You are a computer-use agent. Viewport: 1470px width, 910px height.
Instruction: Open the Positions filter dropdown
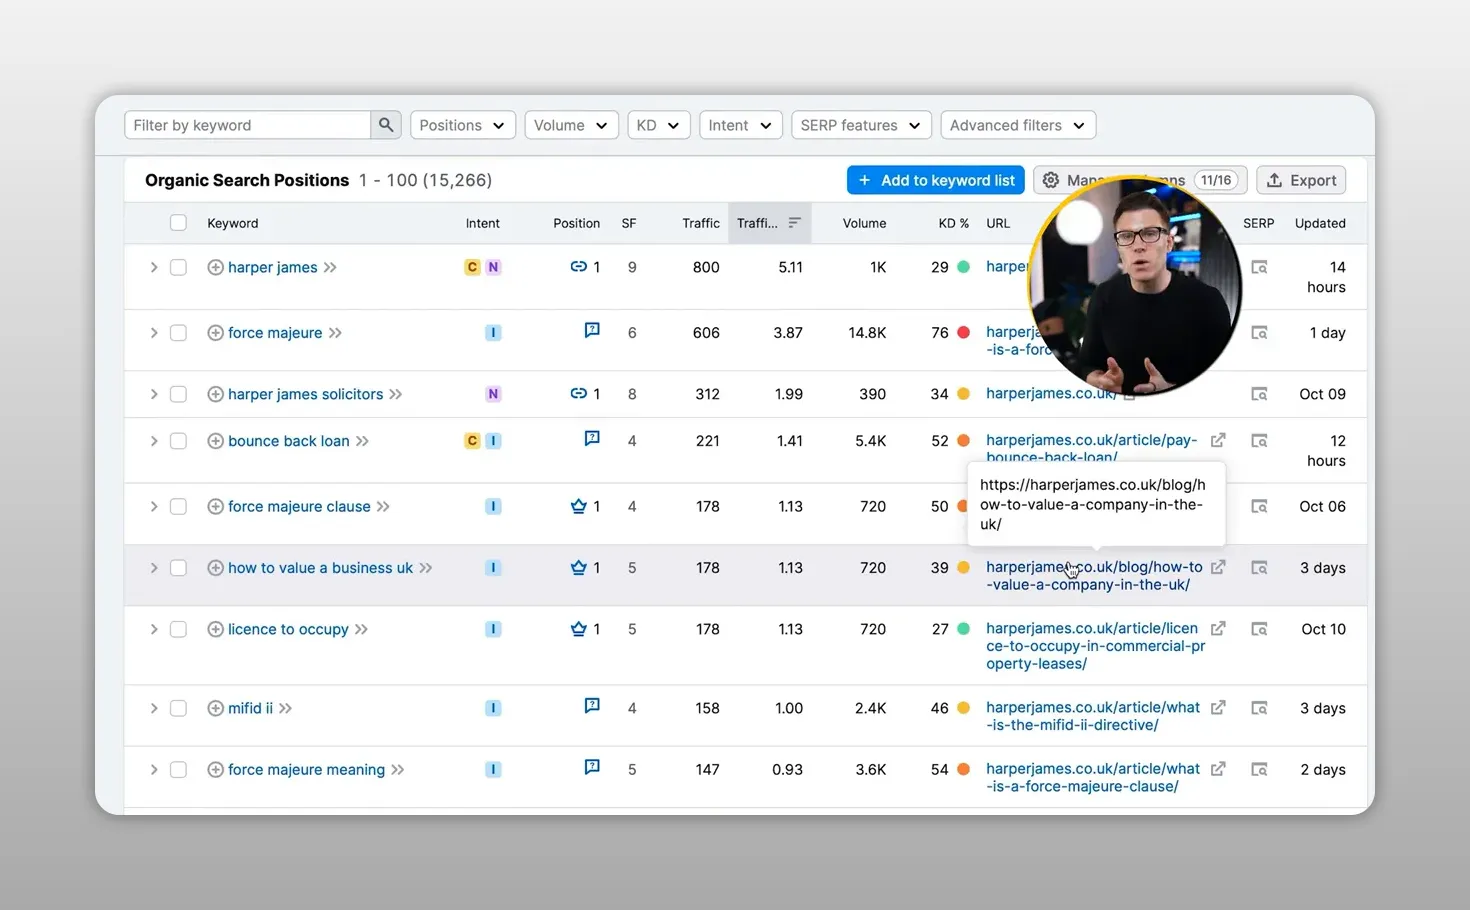coord(463,125)
